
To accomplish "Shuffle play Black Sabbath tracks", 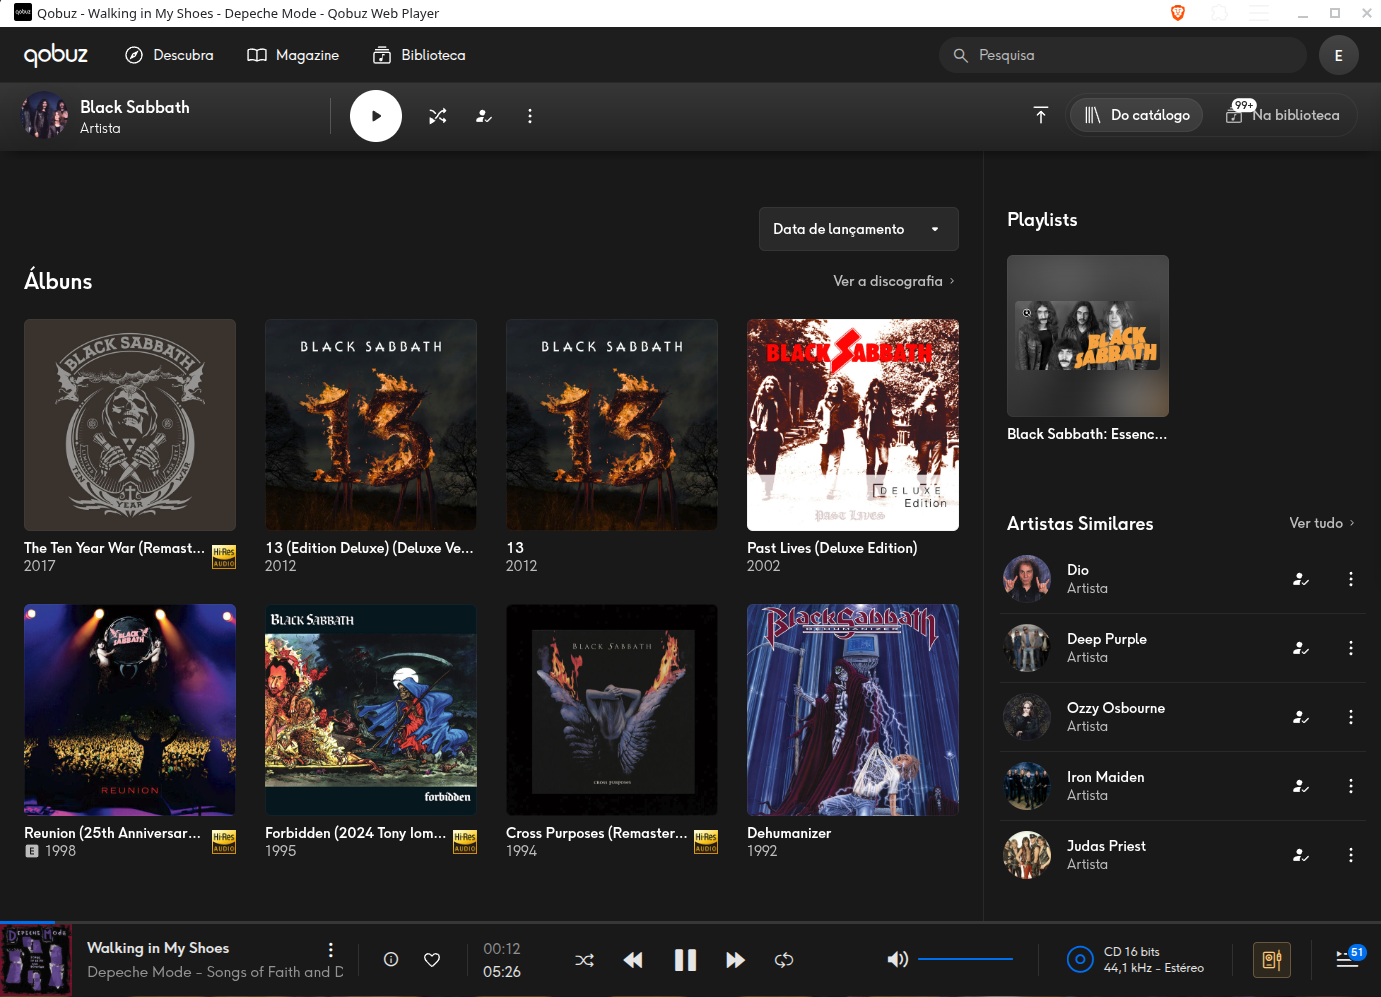I will pos(438,116).
